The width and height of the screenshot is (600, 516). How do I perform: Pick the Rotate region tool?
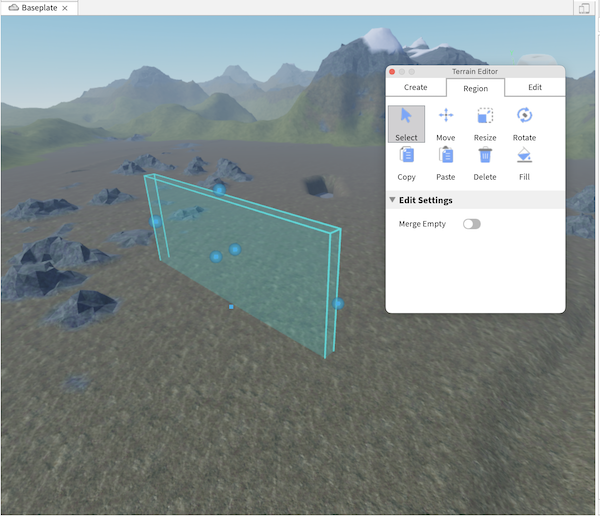point(524,124)
